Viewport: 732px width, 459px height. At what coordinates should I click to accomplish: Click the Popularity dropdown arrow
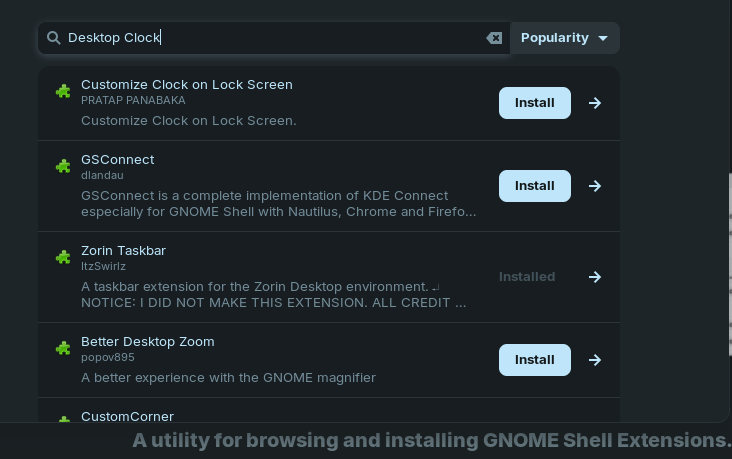(603, 38)
